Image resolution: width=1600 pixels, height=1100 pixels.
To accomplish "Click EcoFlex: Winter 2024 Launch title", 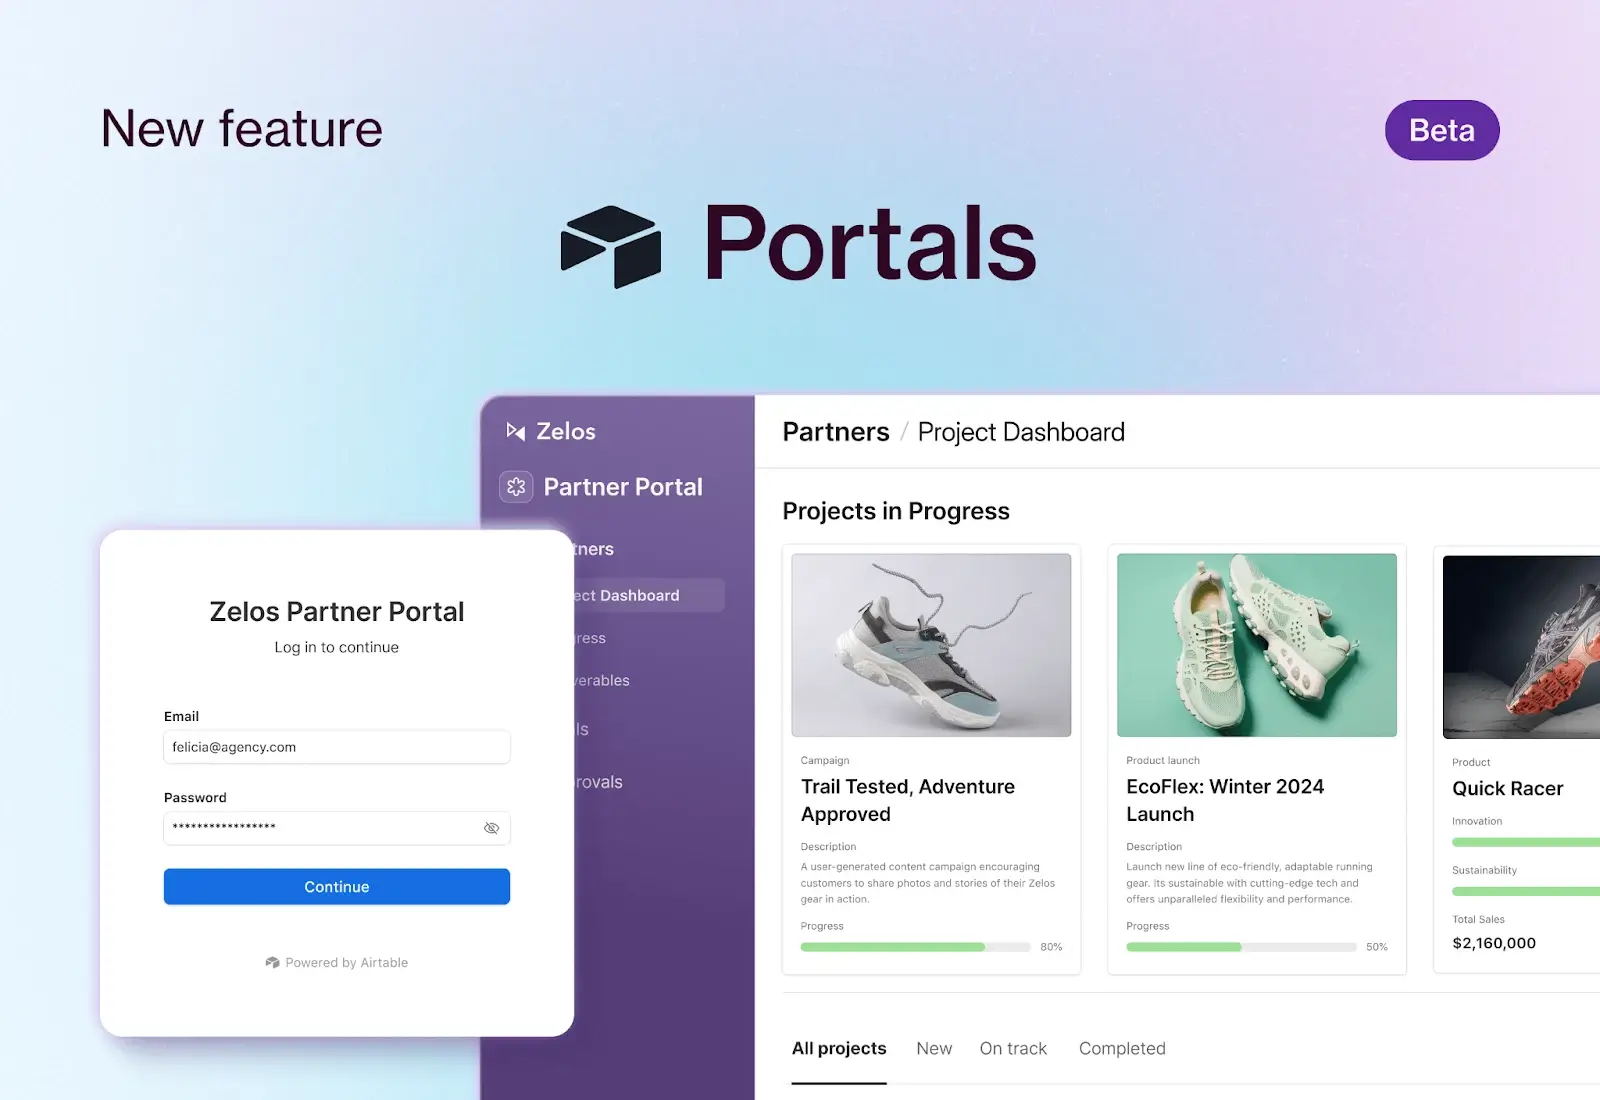I will tap(1225, 800).
